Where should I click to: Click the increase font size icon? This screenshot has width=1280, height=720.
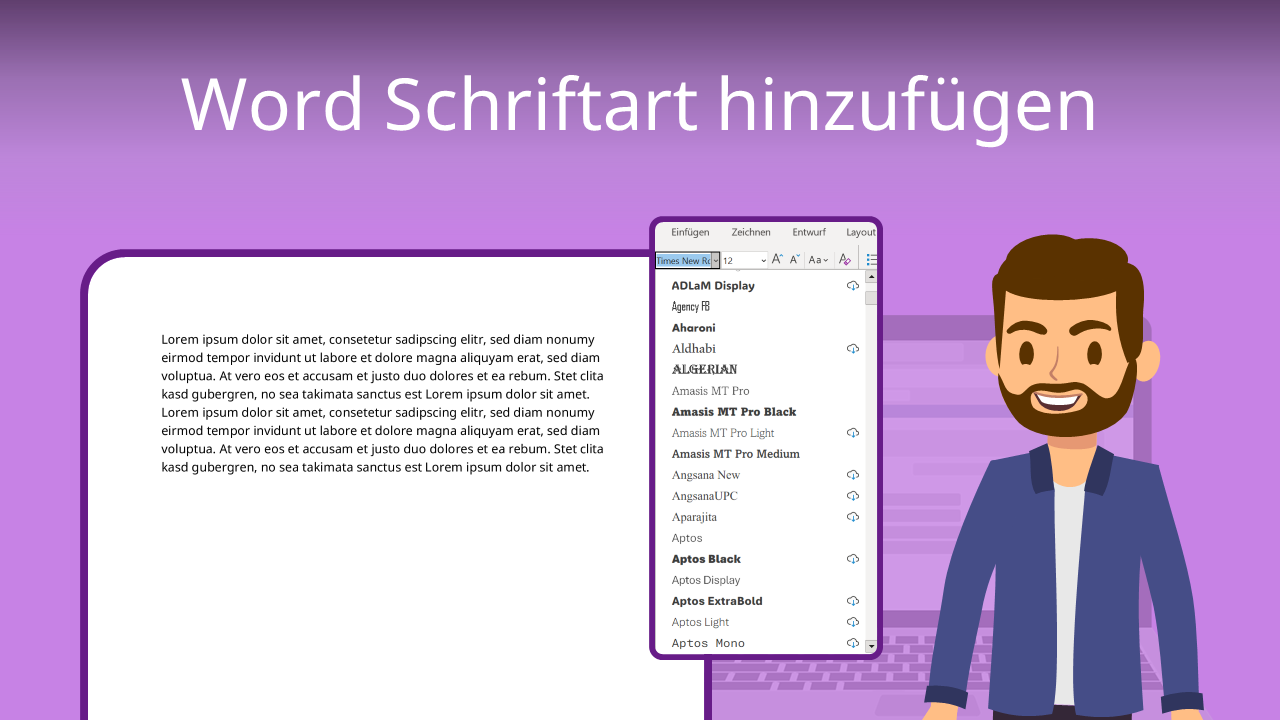tap(778, 259)
